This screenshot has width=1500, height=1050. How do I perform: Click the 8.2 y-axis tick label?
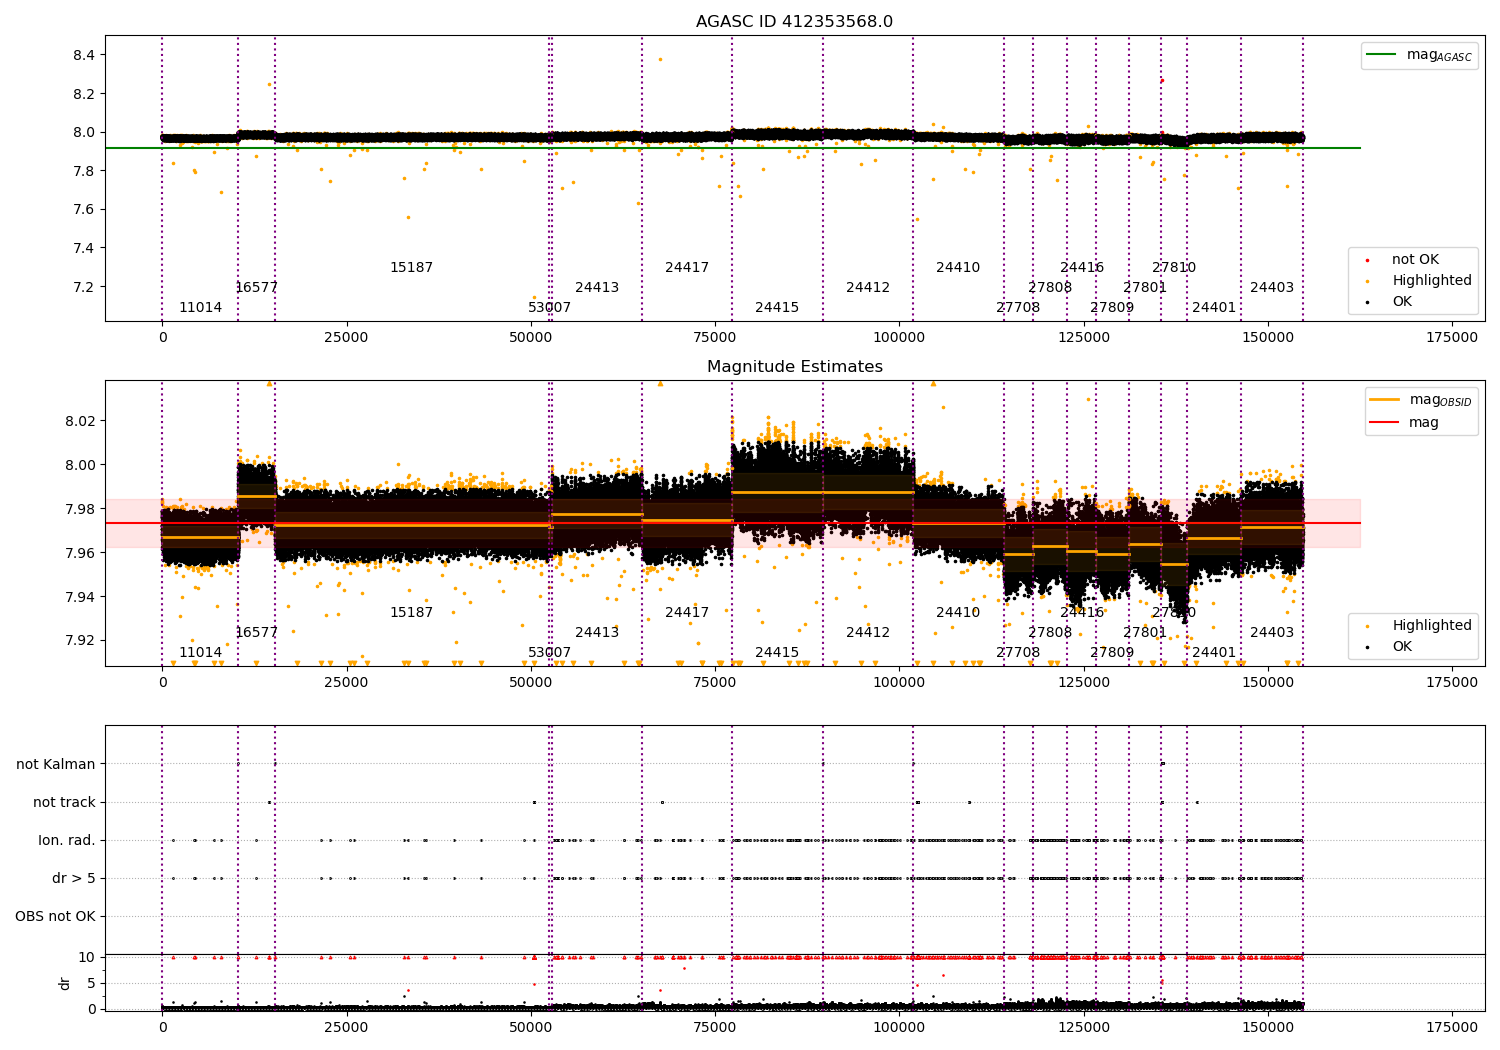coord(84,94)
